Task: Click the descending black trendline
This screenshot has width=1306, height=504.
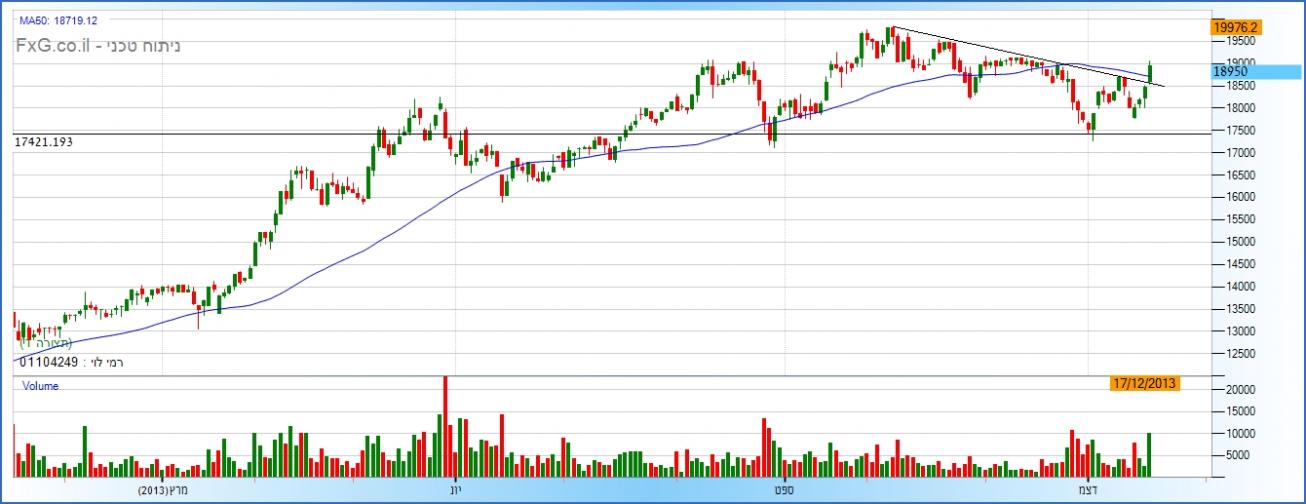Action: pos(1000,52)
